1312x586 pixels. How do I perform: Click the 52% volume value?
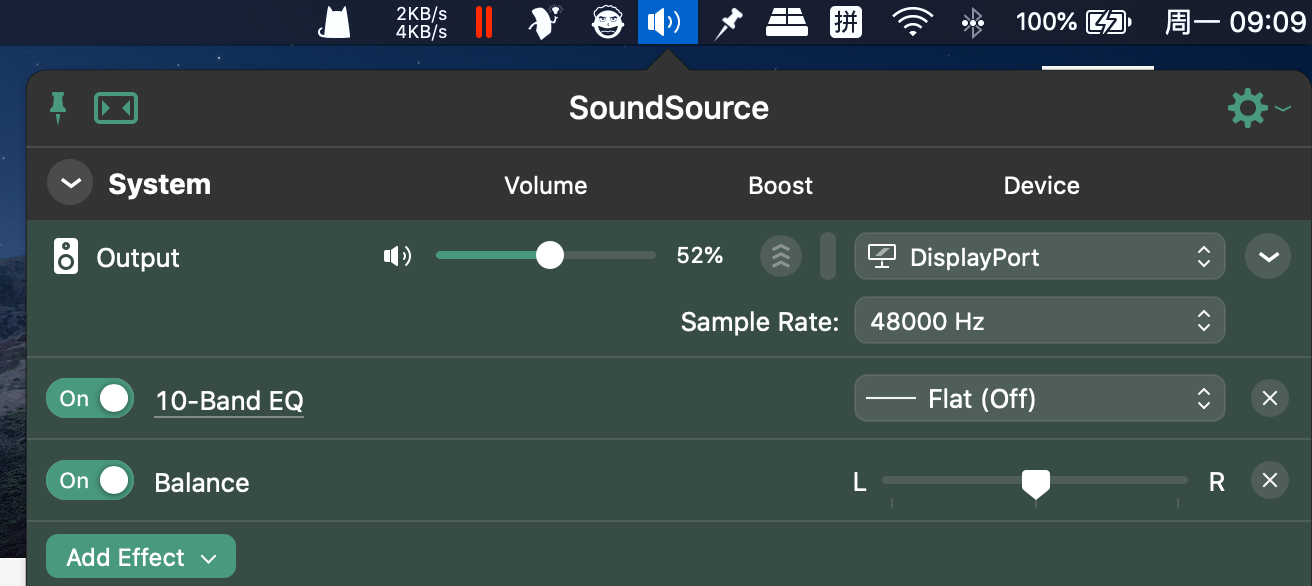coord(700,255)
